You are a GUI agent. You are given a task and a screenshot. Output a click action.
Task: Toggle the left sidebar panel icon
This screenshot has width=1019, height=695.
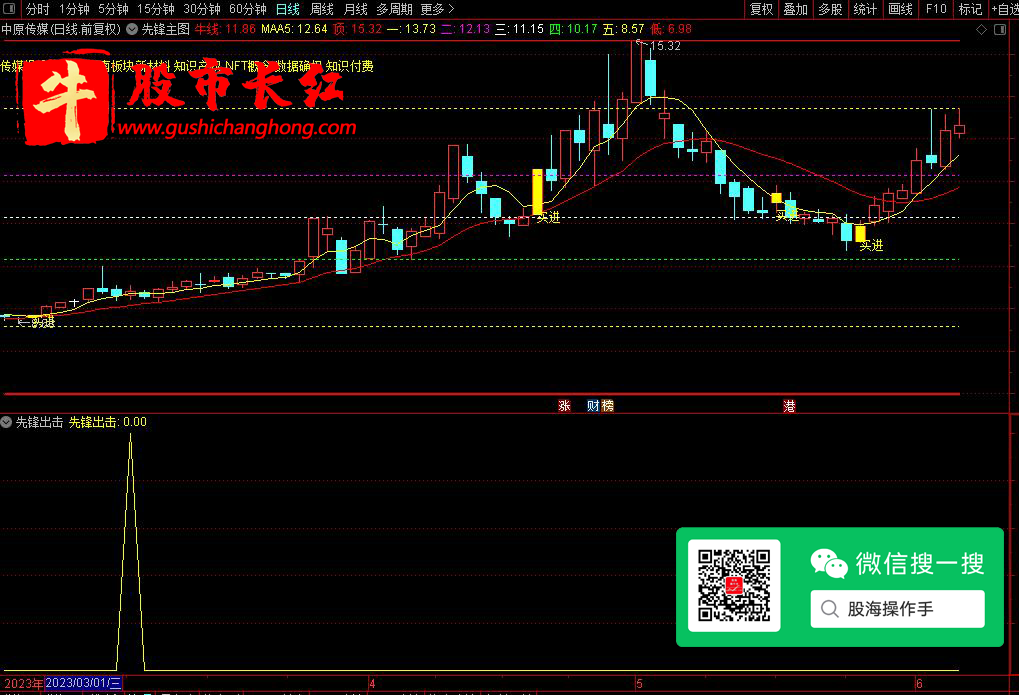point(9,8)
